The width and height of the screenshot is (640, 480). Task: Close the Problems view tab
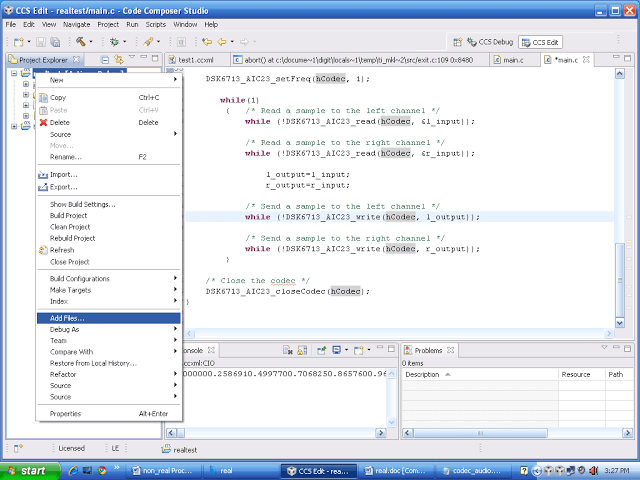pos(450,350)
